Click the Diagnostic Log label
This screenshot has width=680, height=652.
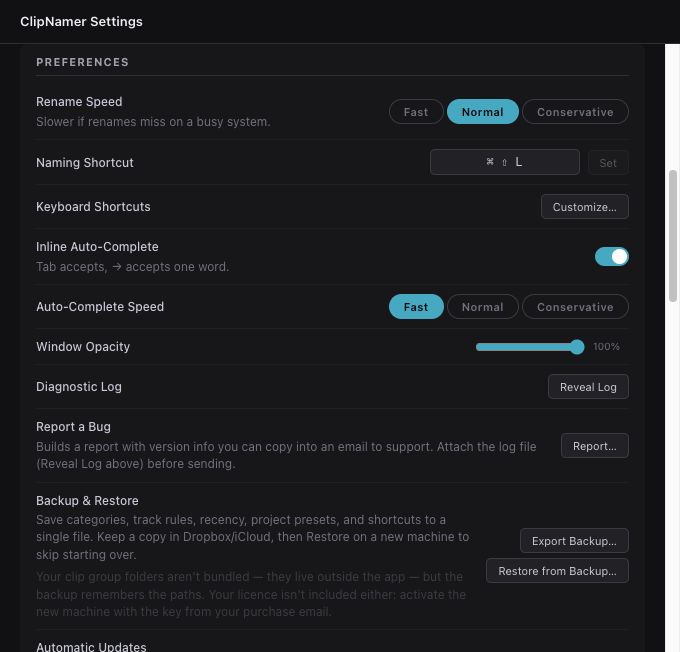pos(78,387)
